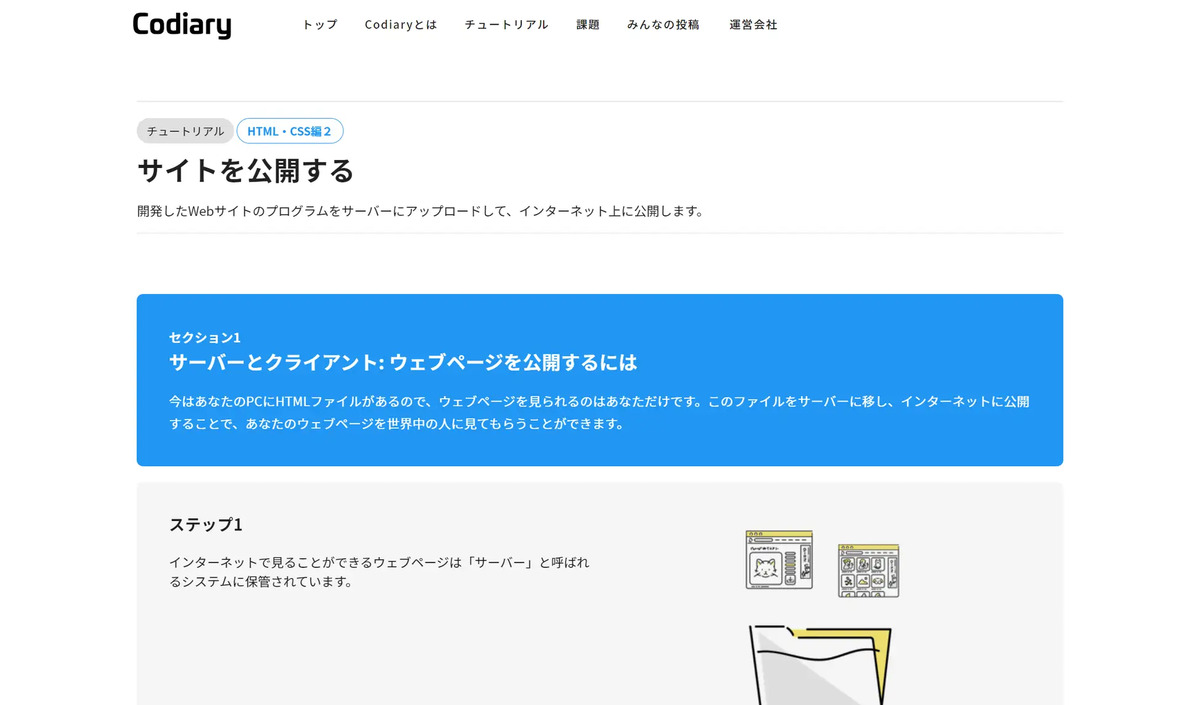Select the チュートリアル tag badge
Screen dimensions: 1200x705
coord(184,130)
